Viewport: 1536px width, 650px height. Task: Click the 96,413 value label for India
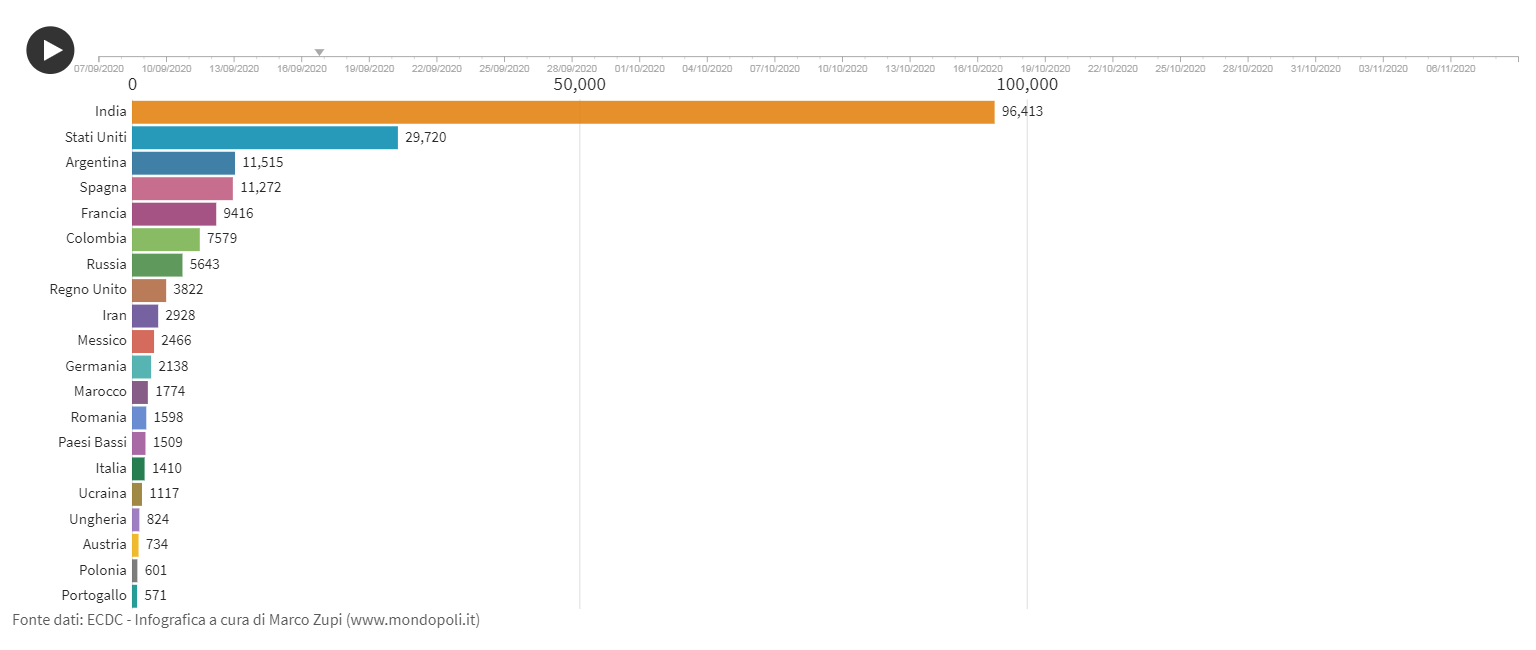point(1022,112)
